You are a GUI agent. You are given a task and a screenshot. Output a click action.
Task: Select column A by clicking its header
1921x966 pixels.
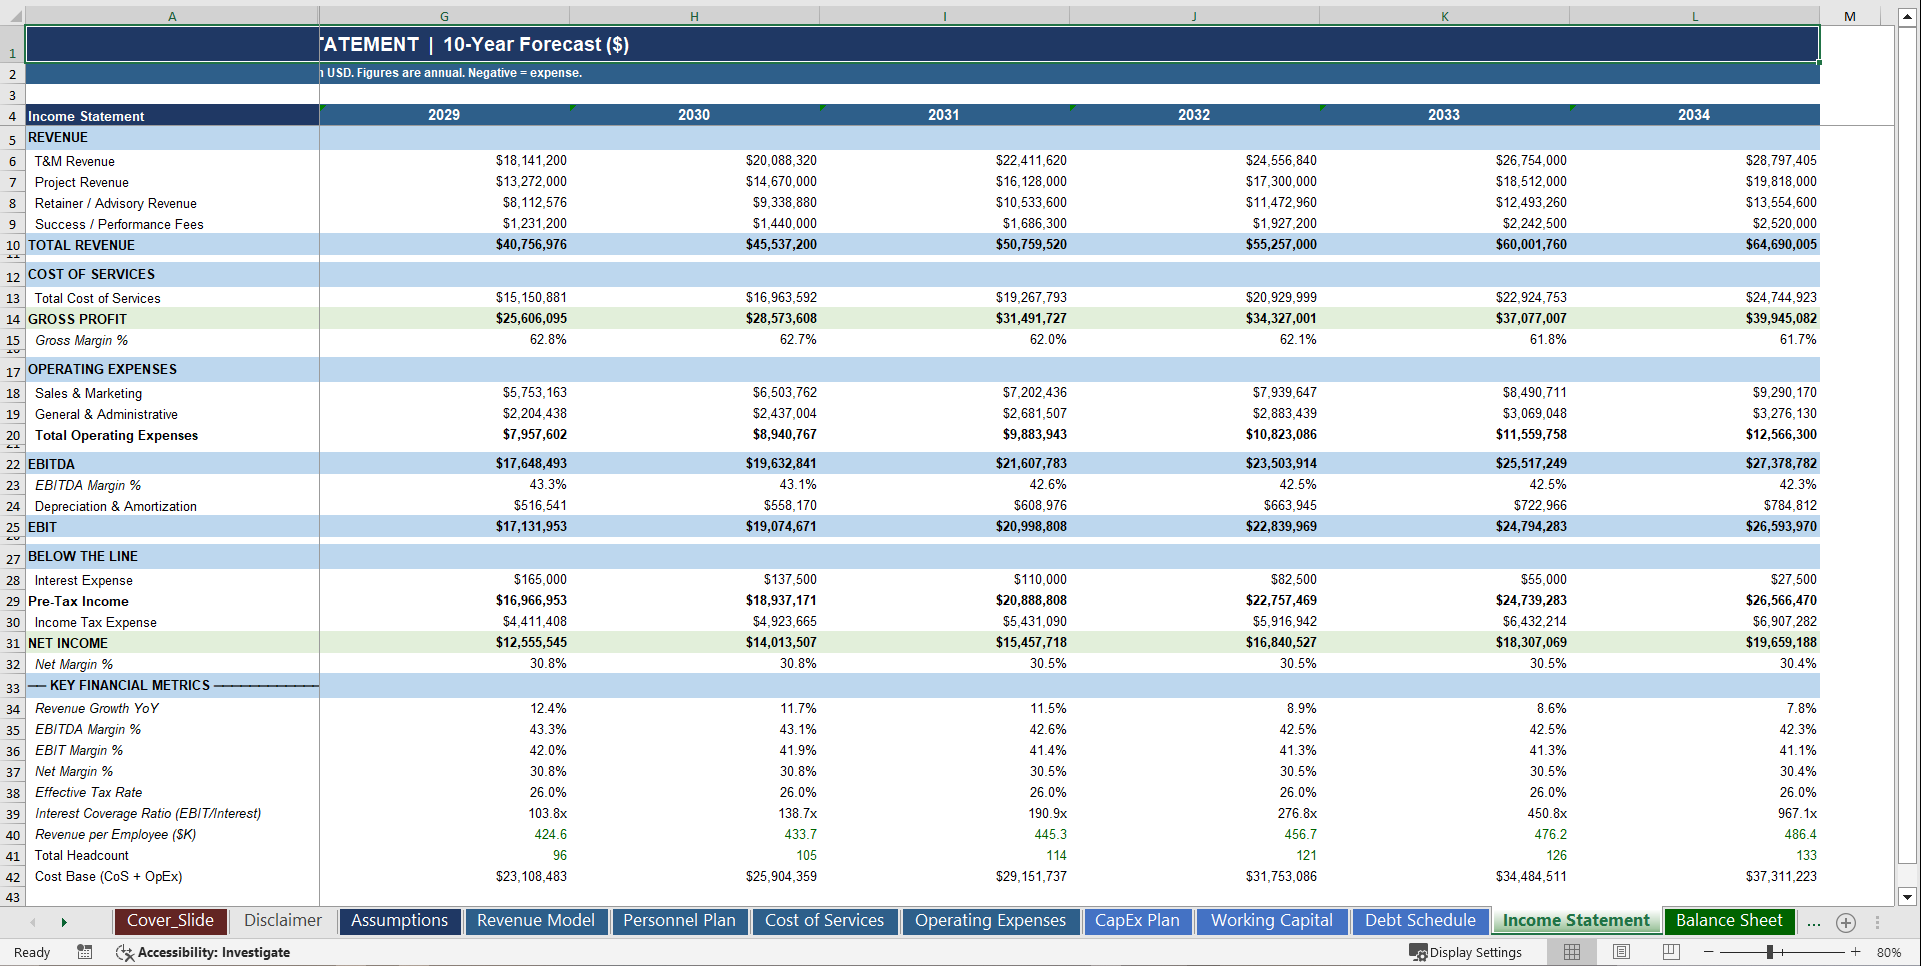pyautogui.click(x=172, y=16)
